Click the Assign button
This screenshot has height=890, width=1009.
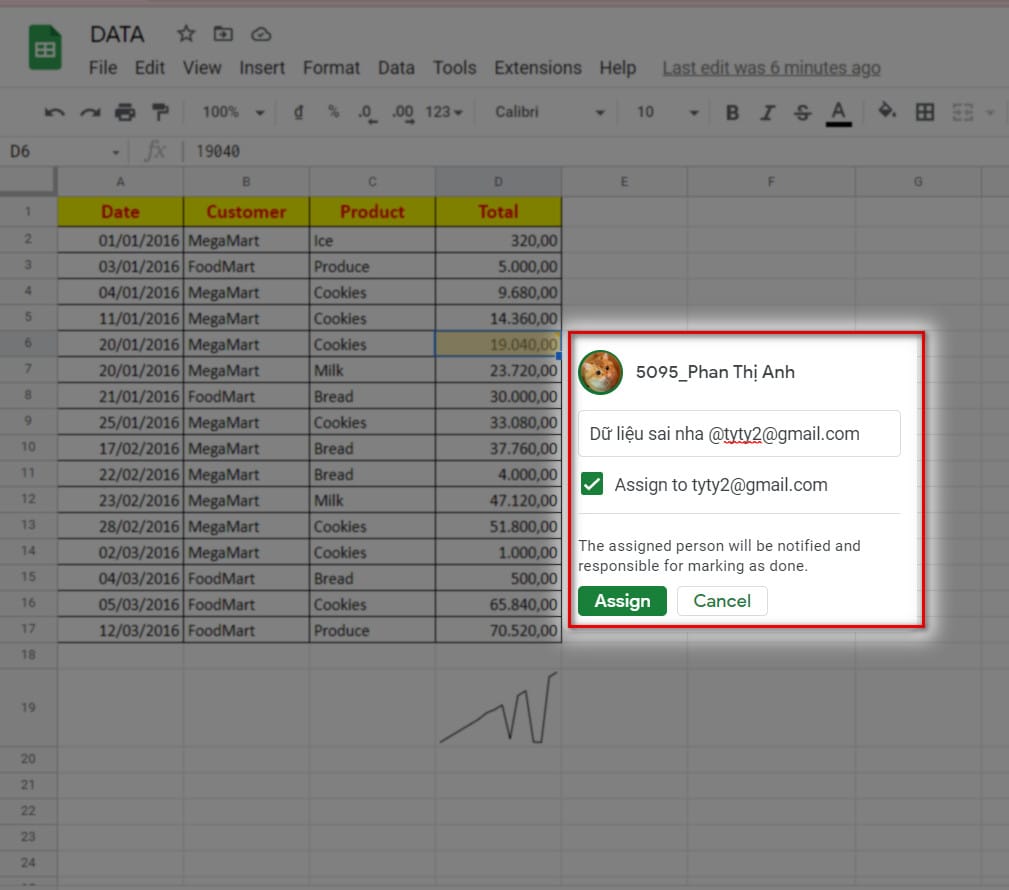pyautogui.click(x=622, y=601)
